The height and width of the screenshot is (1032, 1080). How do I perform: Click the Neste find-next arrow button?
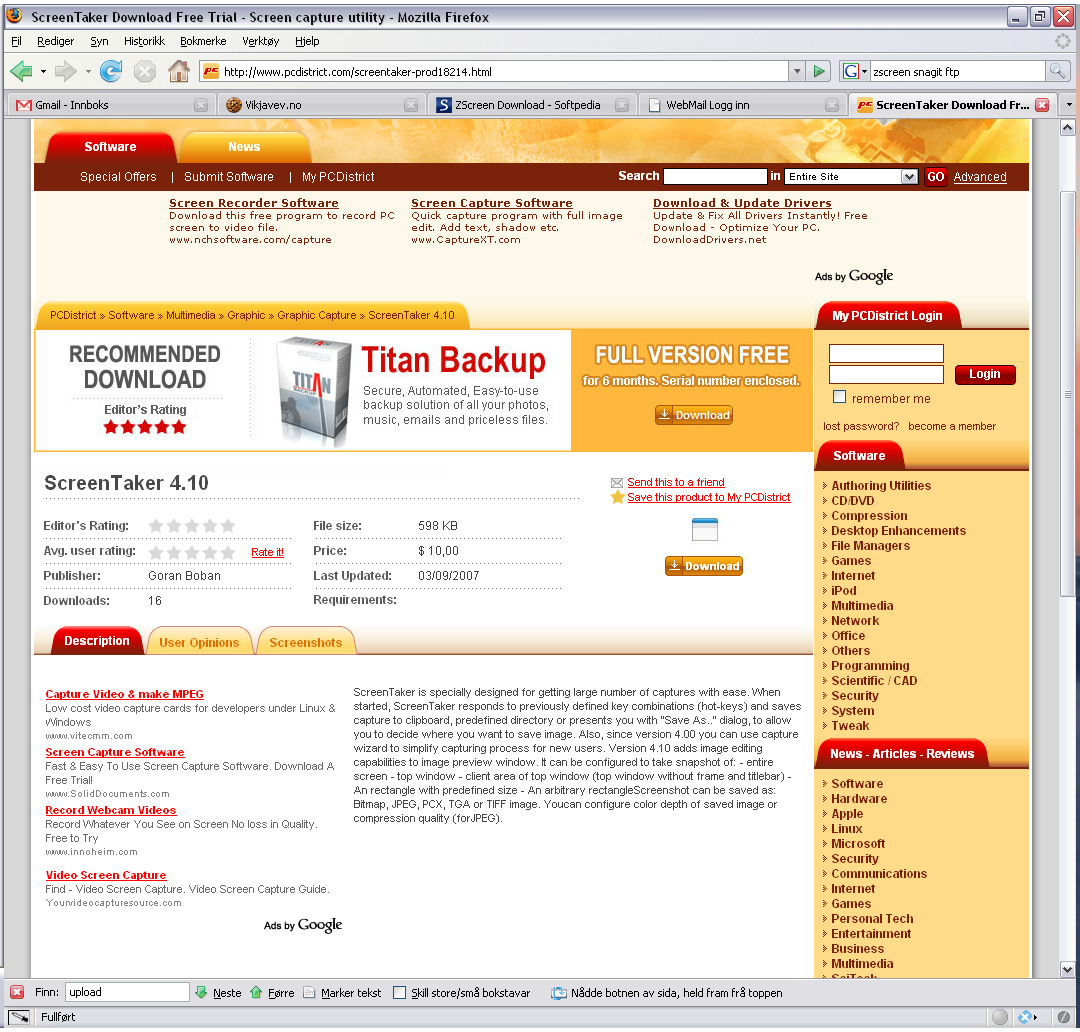(x=218, y=992)
